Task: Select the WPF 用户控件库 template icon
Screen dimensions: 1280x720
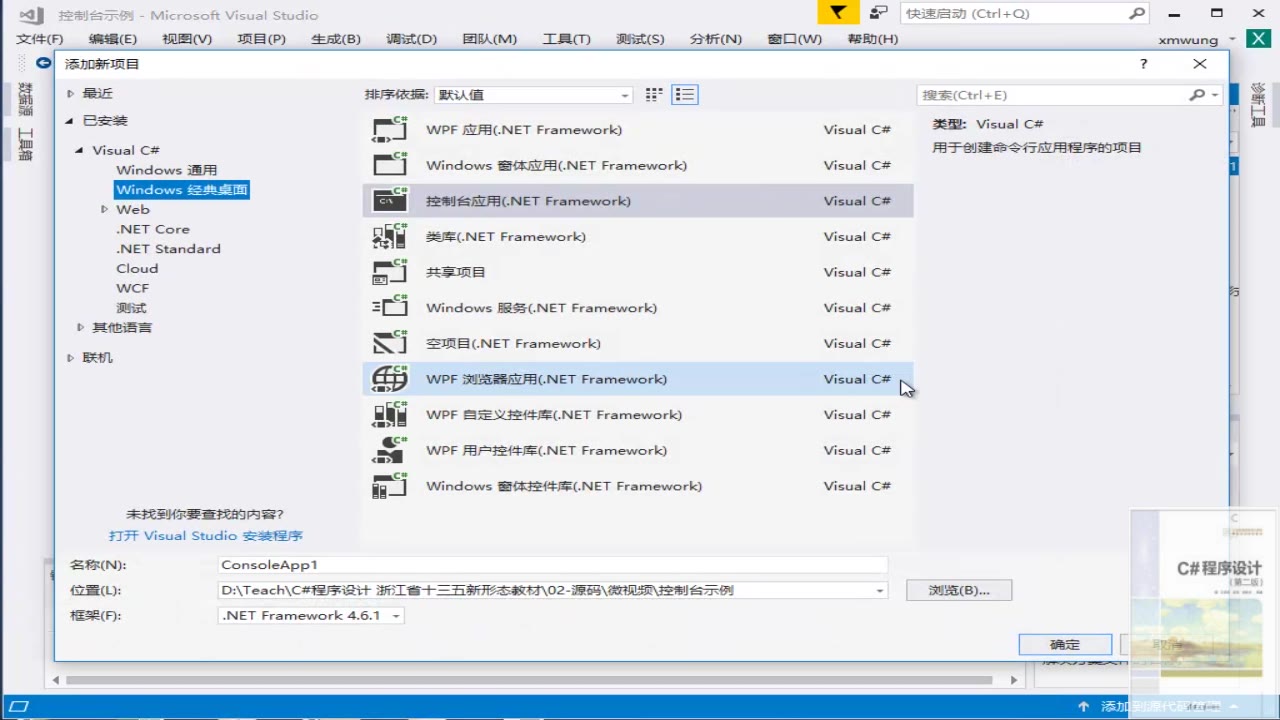Action: [x=390, y=450]
